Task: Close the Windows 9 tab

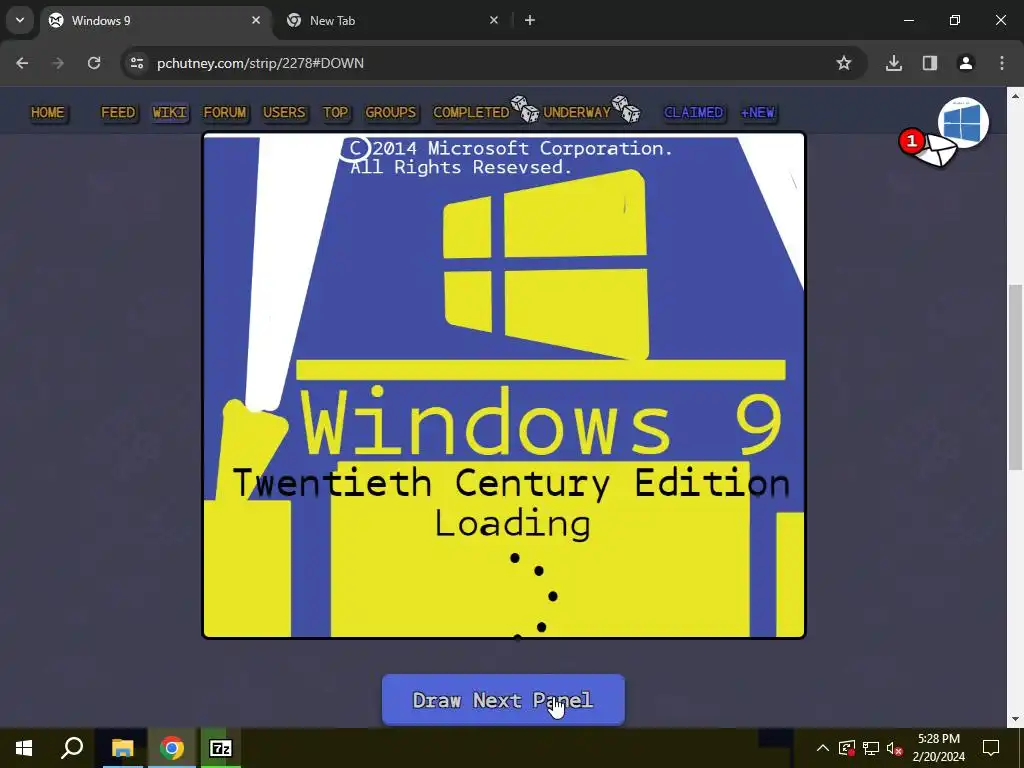Action: (x=256, y=20)
